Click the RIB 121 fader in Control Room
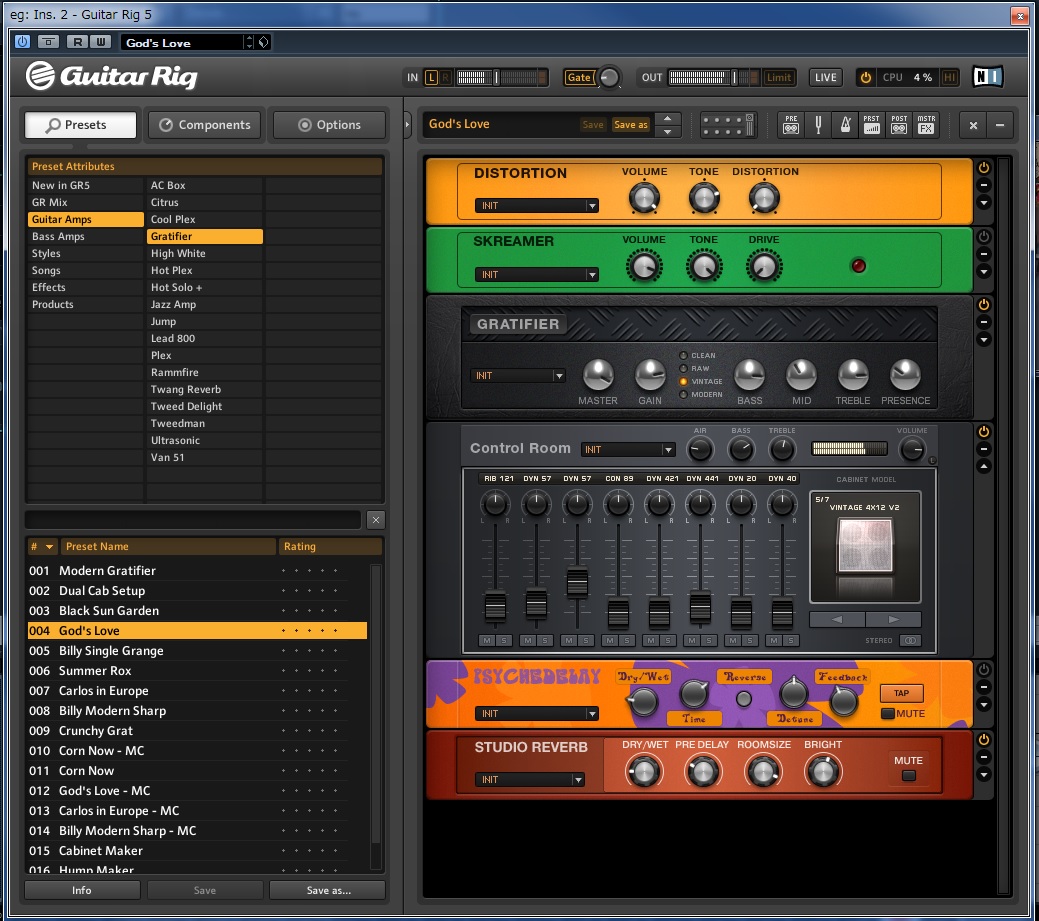The image size is (1039, 921). [x=495, y=606]
